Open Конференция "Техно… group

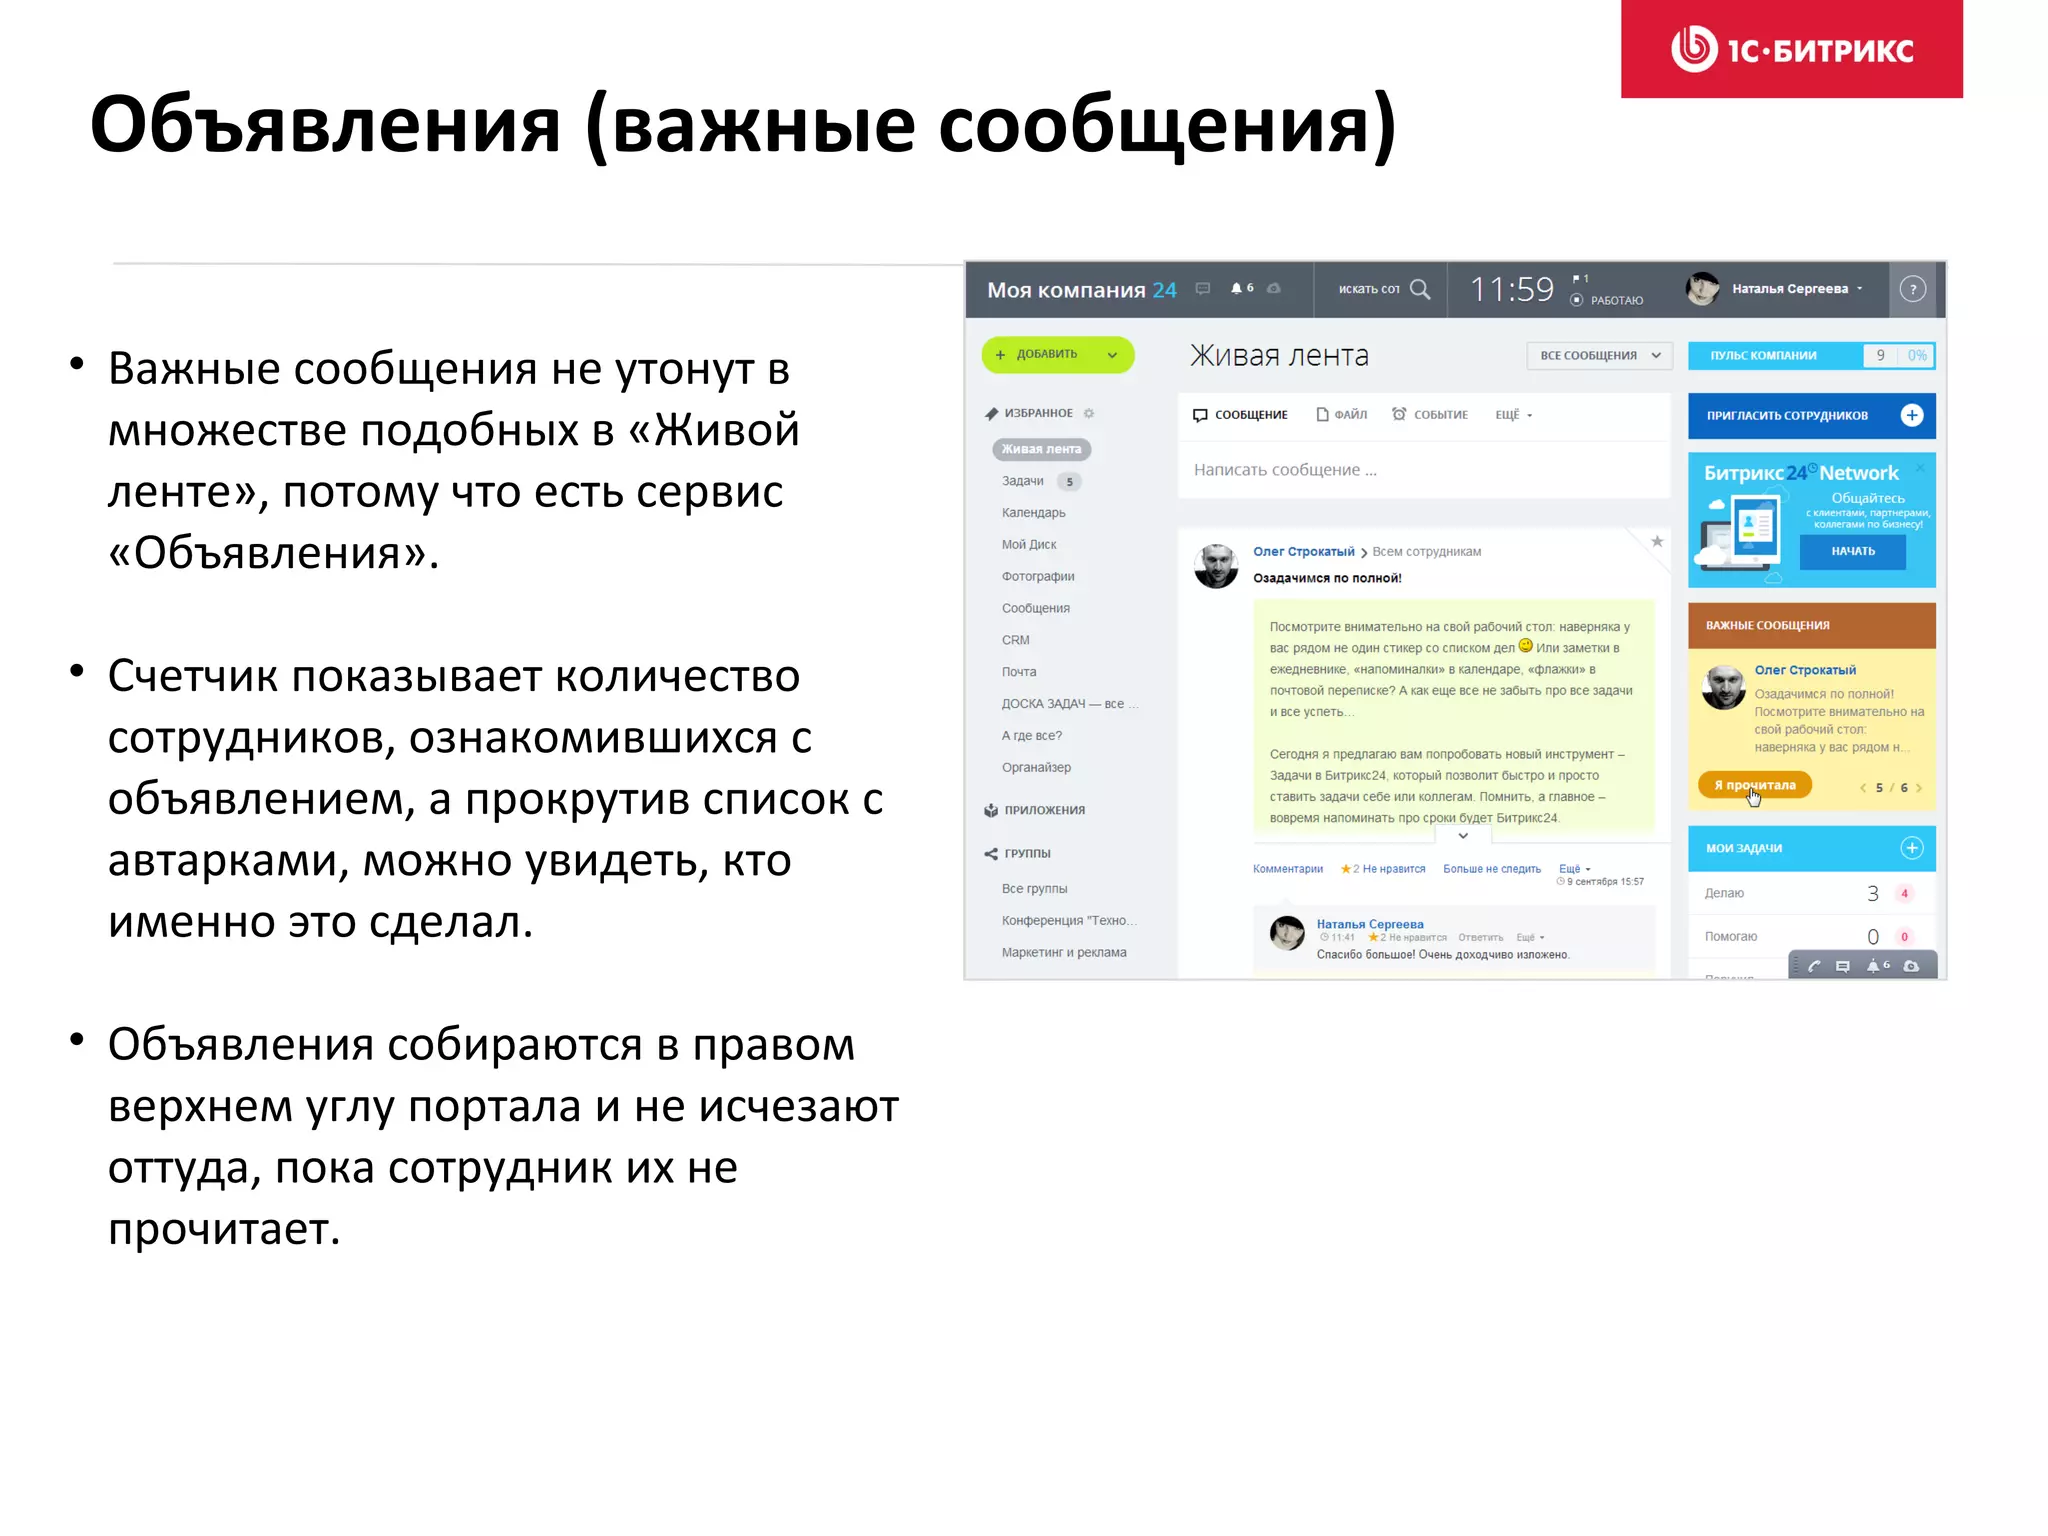(x=1069, y=921)
